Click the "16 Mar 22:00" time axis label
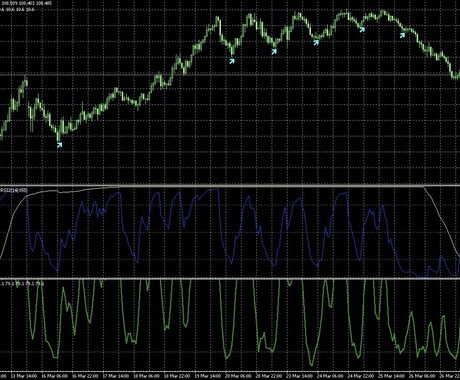Image resolution: width=460 pixels, height=380 pixels. click(85, 376)
